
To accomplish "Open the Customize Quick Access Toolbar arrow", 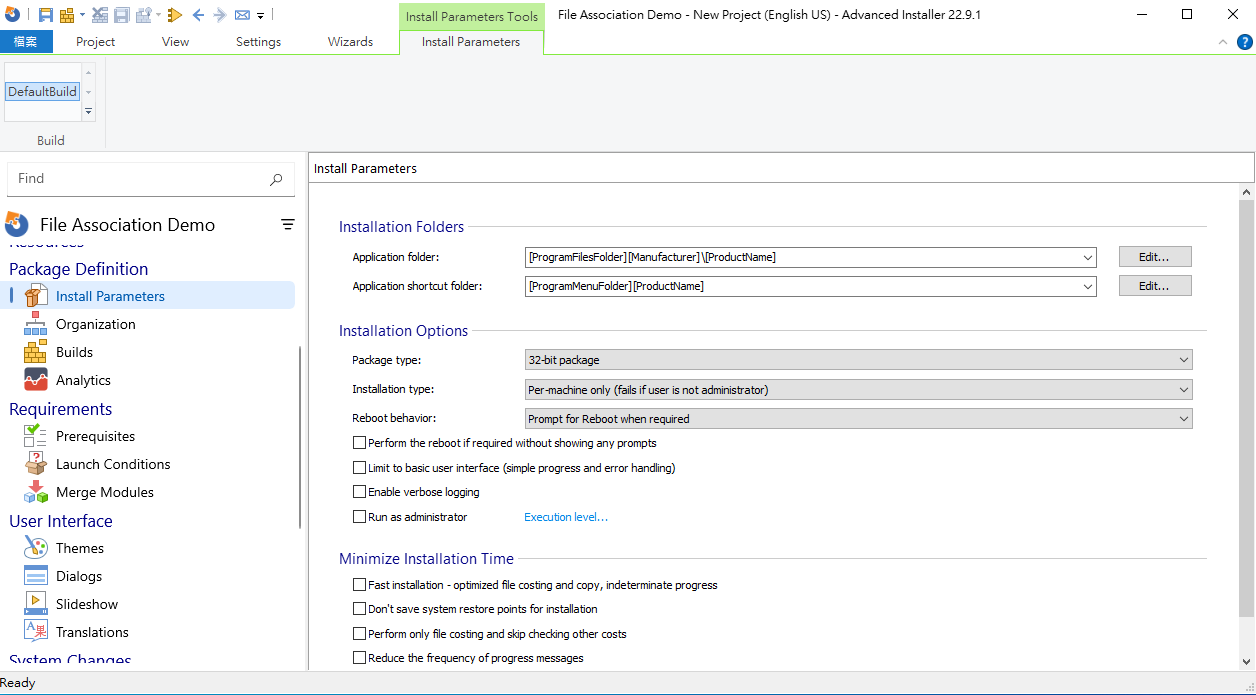I will coord(261,16).
